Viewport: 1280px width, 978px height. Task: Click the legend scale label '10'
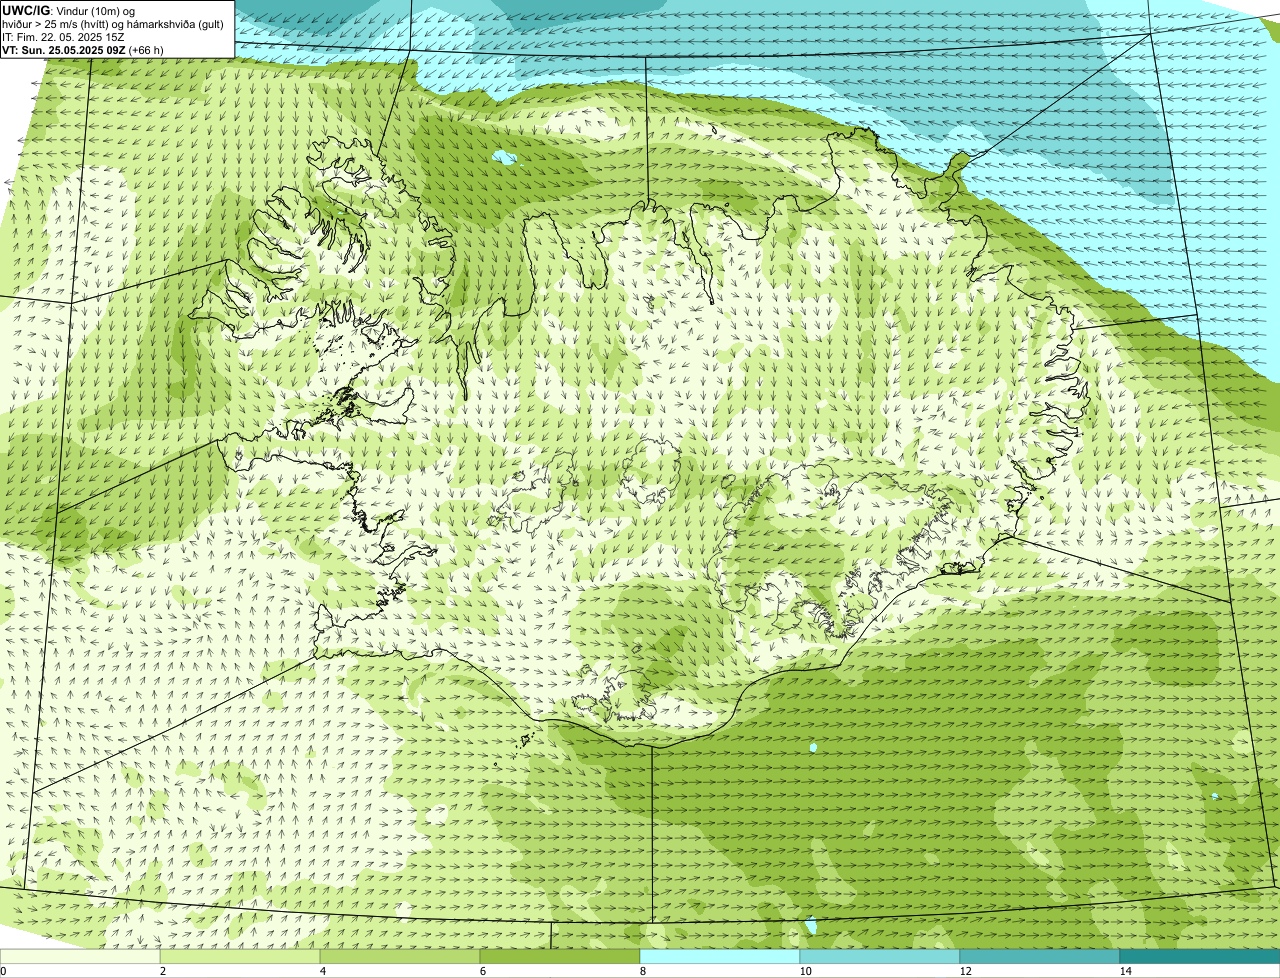[x=805, y=971]
